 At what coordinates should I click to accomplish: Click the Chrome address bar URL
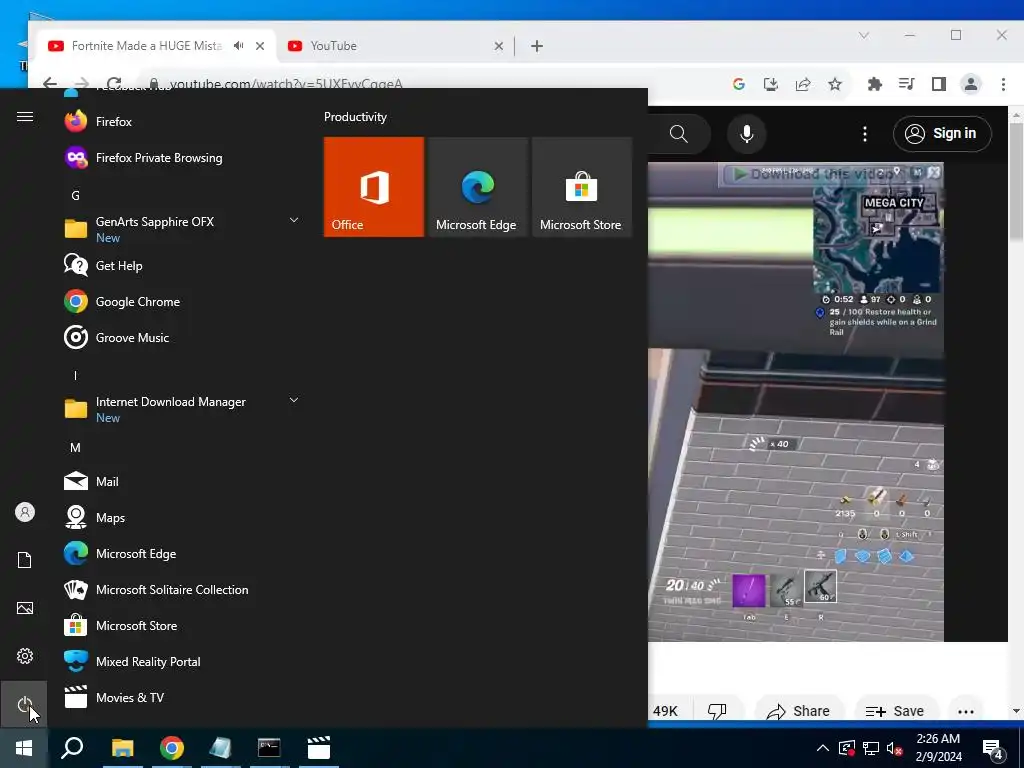[x=286, y=84]
